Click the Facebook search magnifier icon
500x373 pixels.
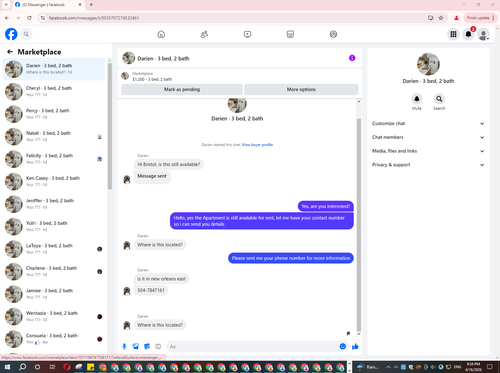26,34
